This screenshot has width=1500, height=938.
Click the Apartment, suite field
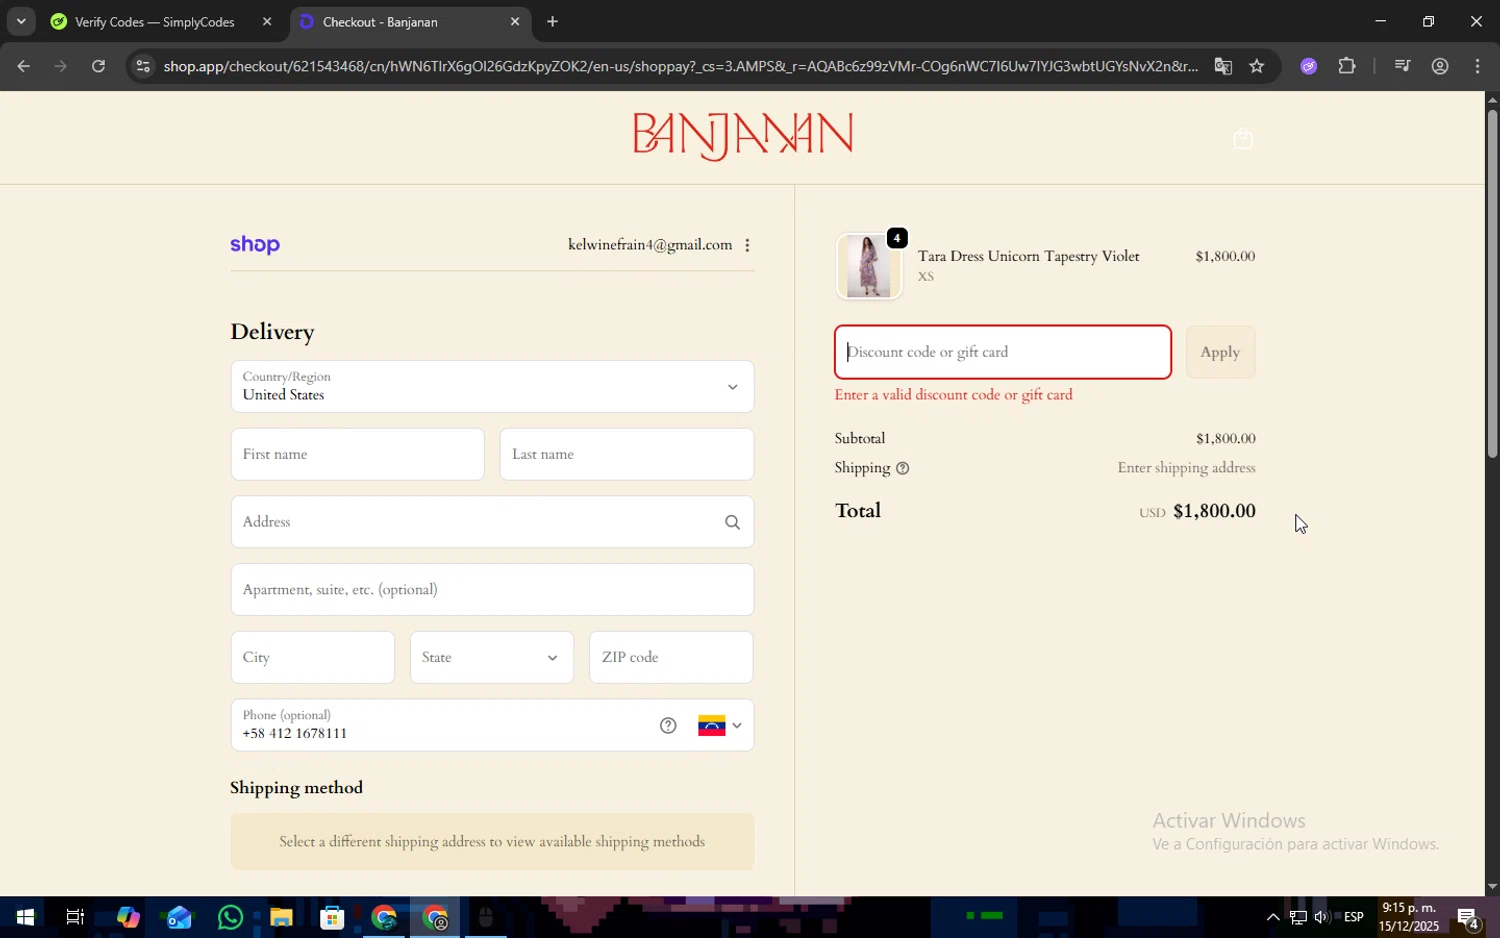point(492,589)
